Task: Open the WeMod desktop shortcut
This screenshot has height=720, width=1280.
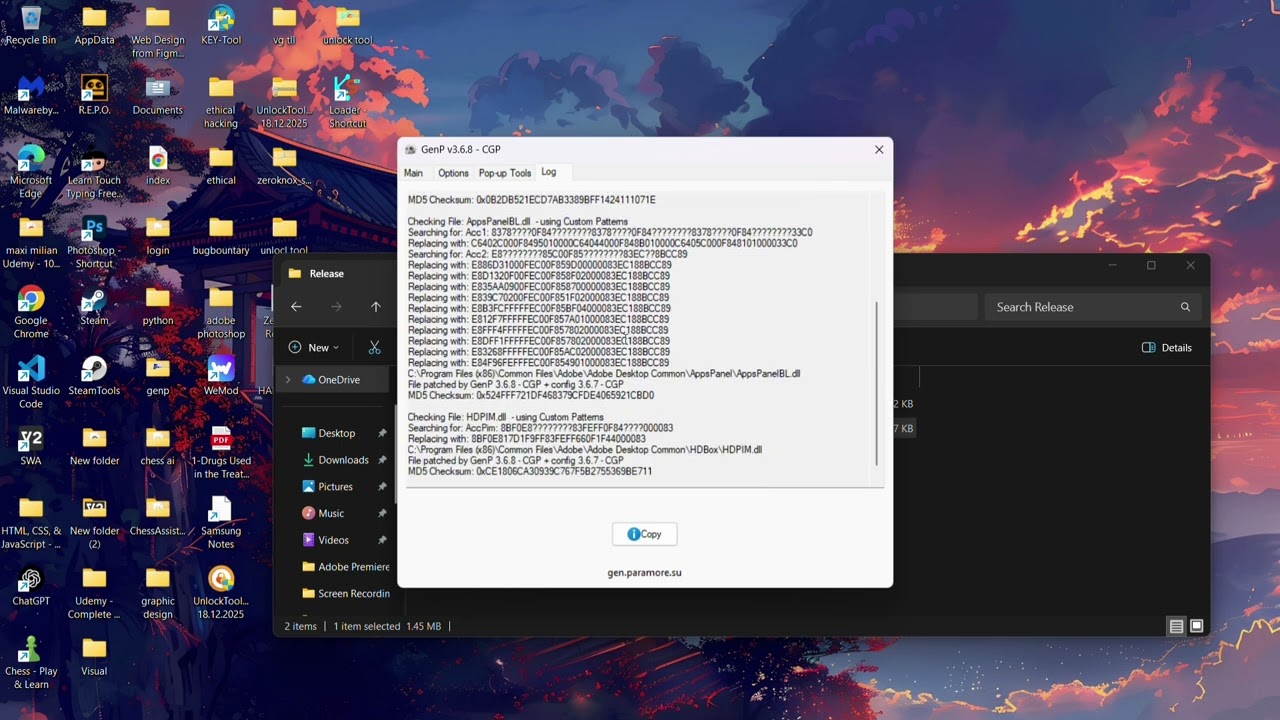Action: [221, 376]
